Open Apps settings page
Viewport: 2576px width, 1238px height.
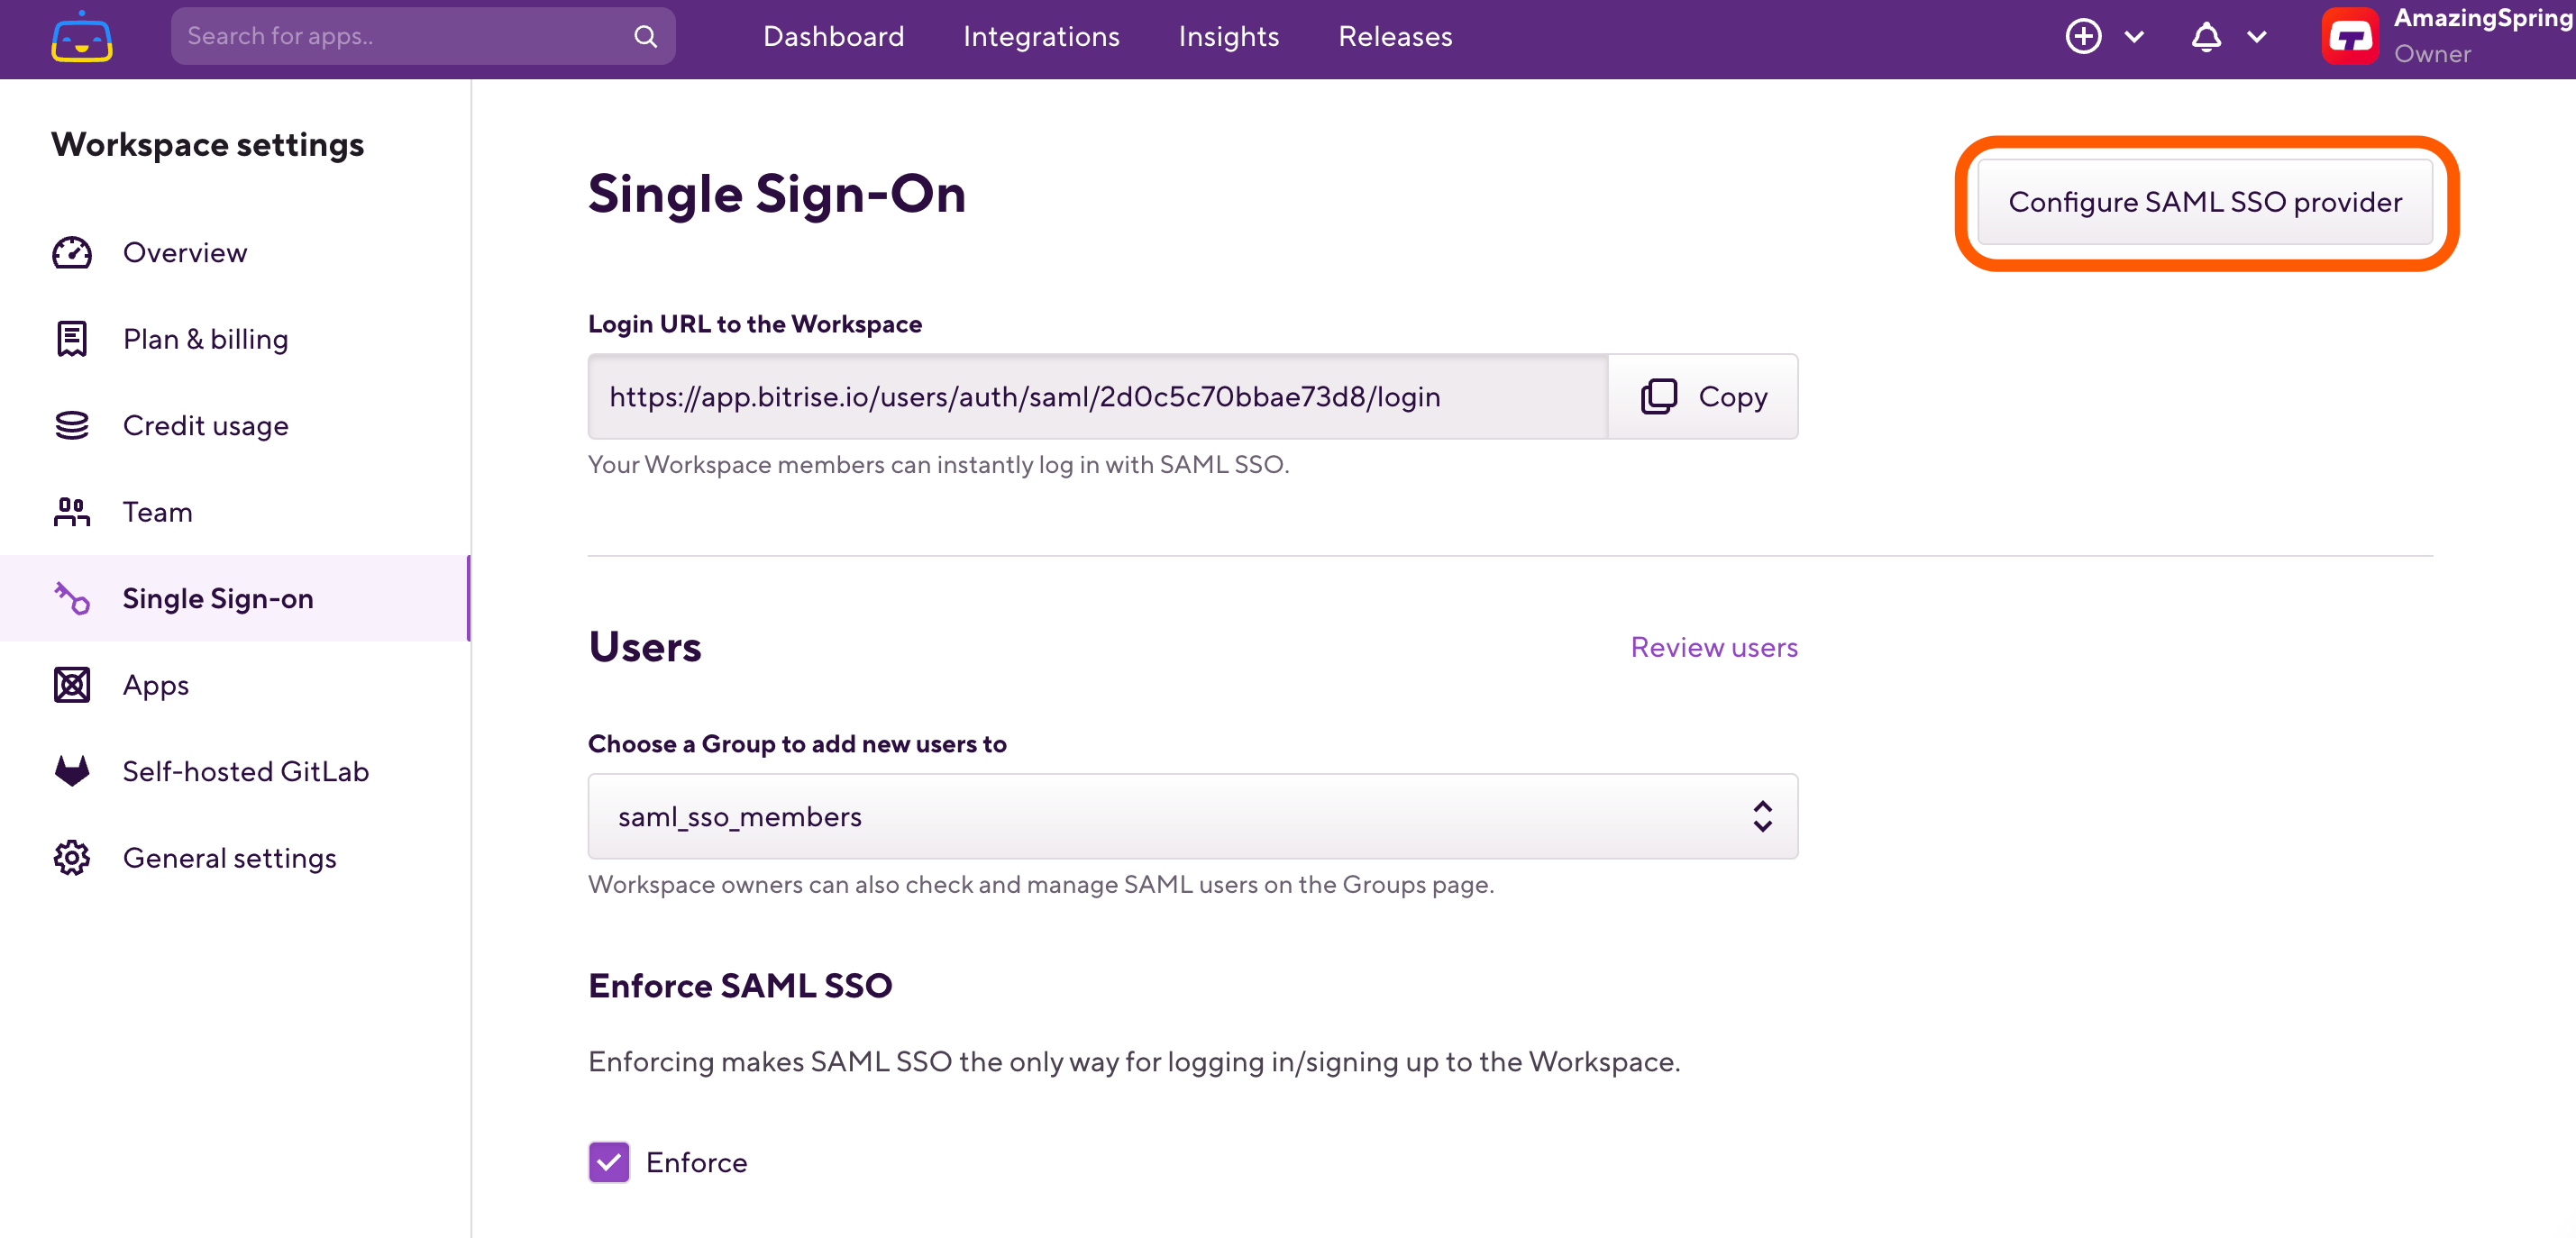tap(235, 685)
